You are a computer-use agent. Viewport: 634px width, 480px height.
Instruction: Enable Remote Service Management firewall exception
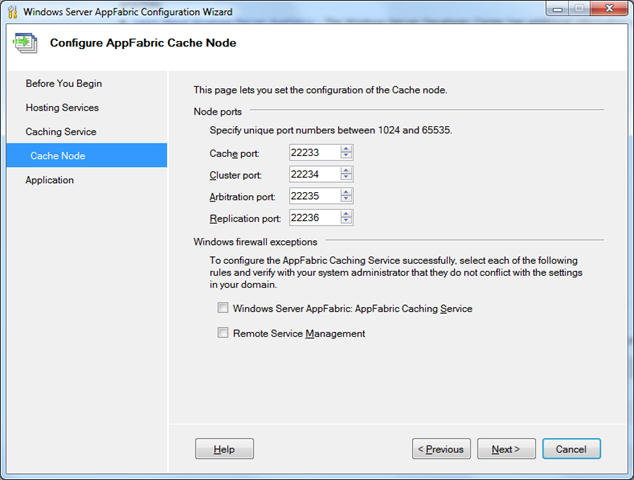(x=223, y=332)
